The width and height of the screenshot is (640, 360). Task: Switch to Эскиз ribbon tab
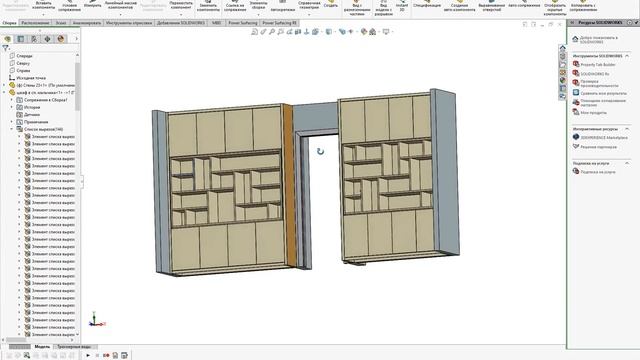click(x=61, y=23)
